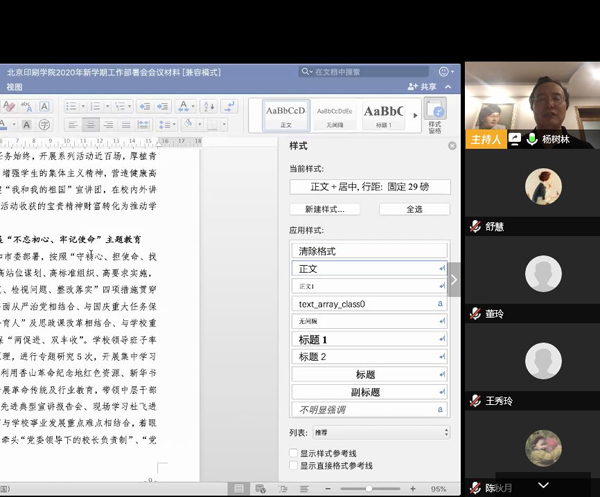This screenshot has height=497, width=600.
Task: Align text right
Action: coord(109,124)
